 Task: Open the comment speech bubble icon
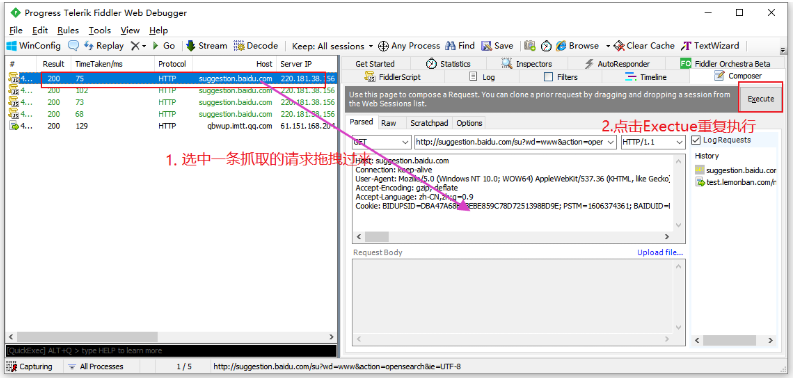73,46
